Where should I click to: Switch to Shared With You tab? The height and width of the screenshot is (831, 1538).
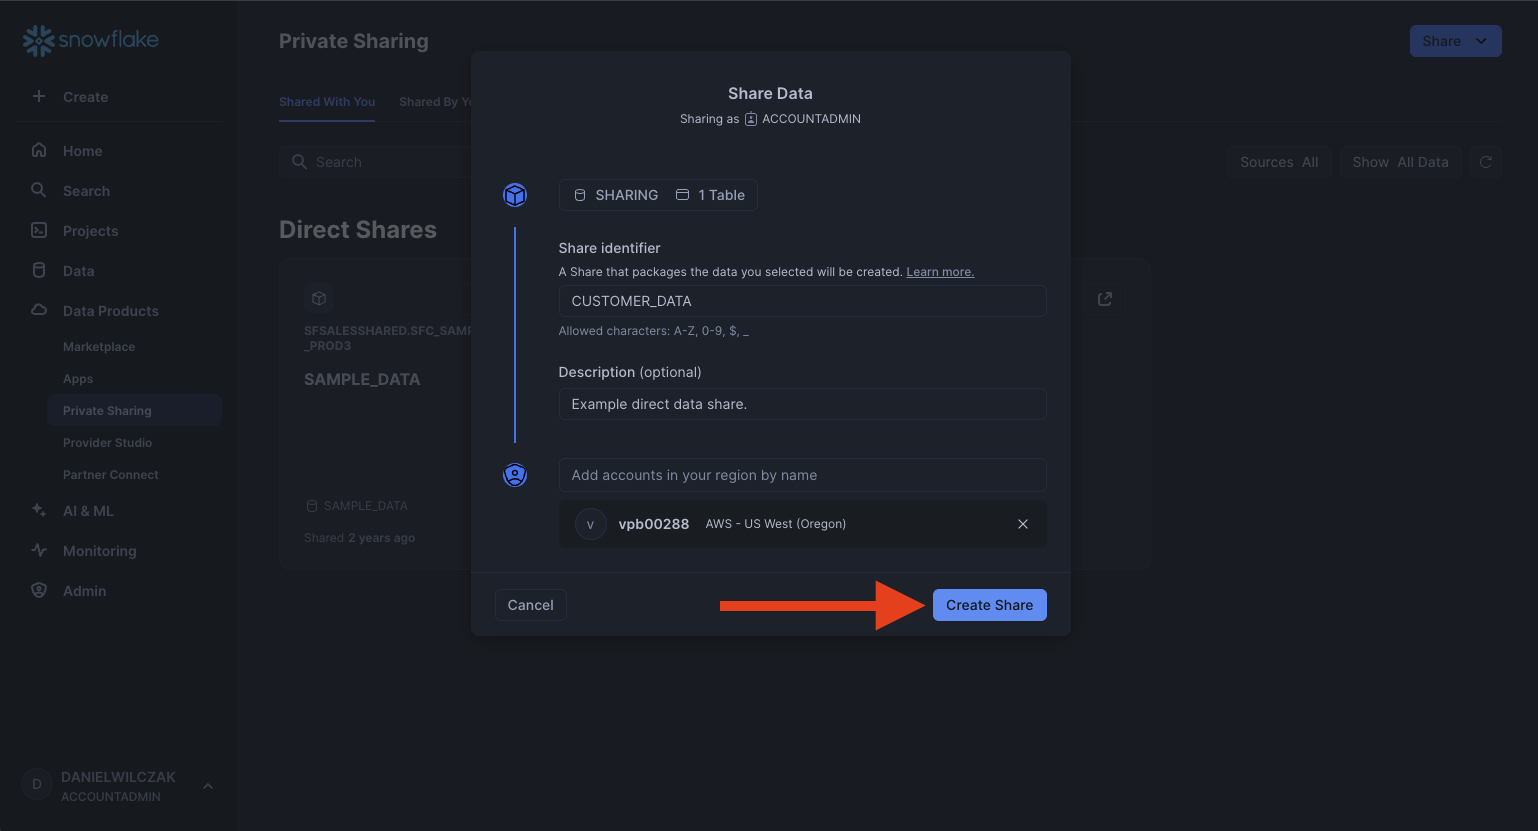[327, 102]
